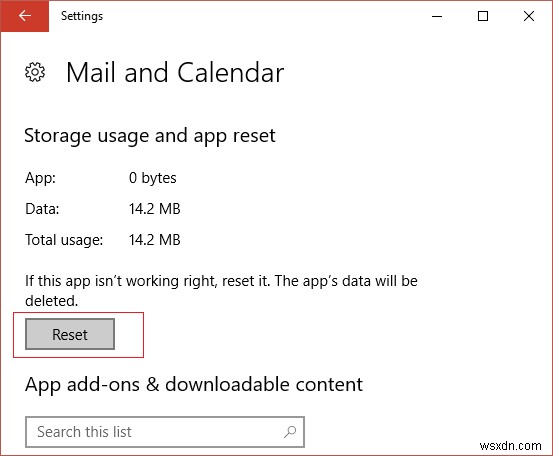Click the 'If this app isn't working right' text
The height and width of the screenshot is (456, 553).
pyautogui.click(x=221, y=291)
